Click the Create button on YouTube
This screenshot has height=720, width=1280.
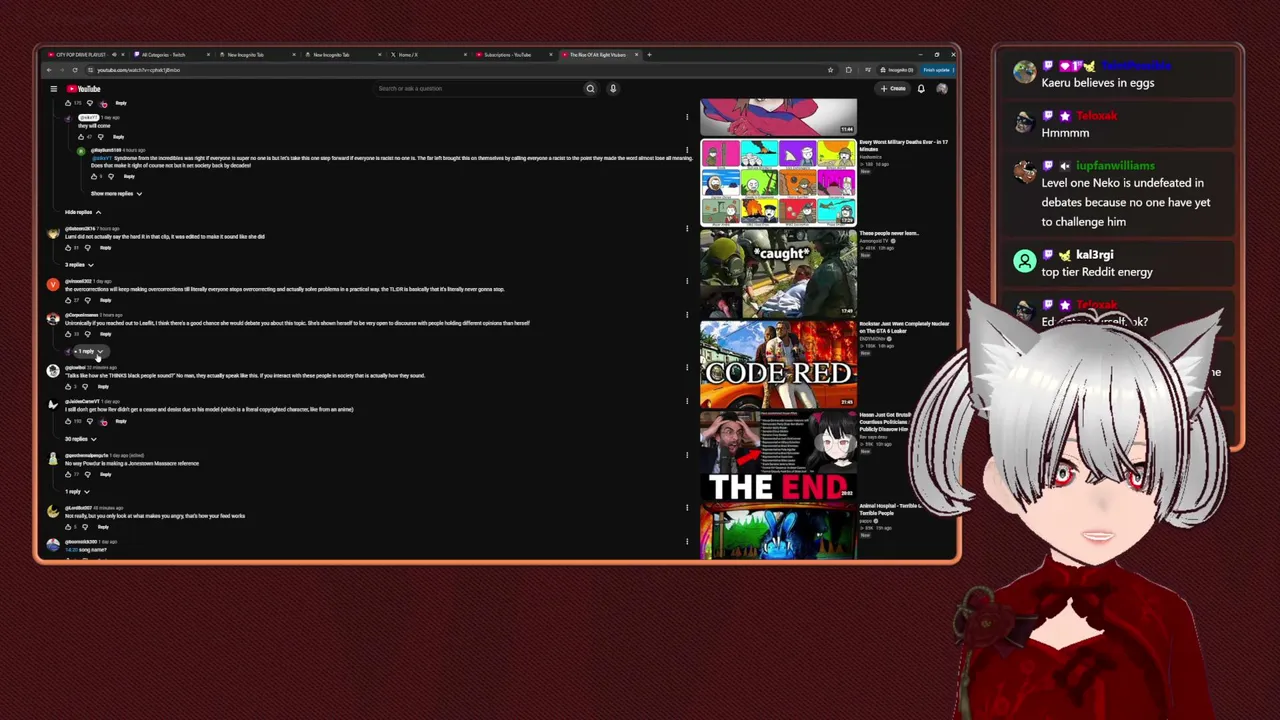(893, 89)
